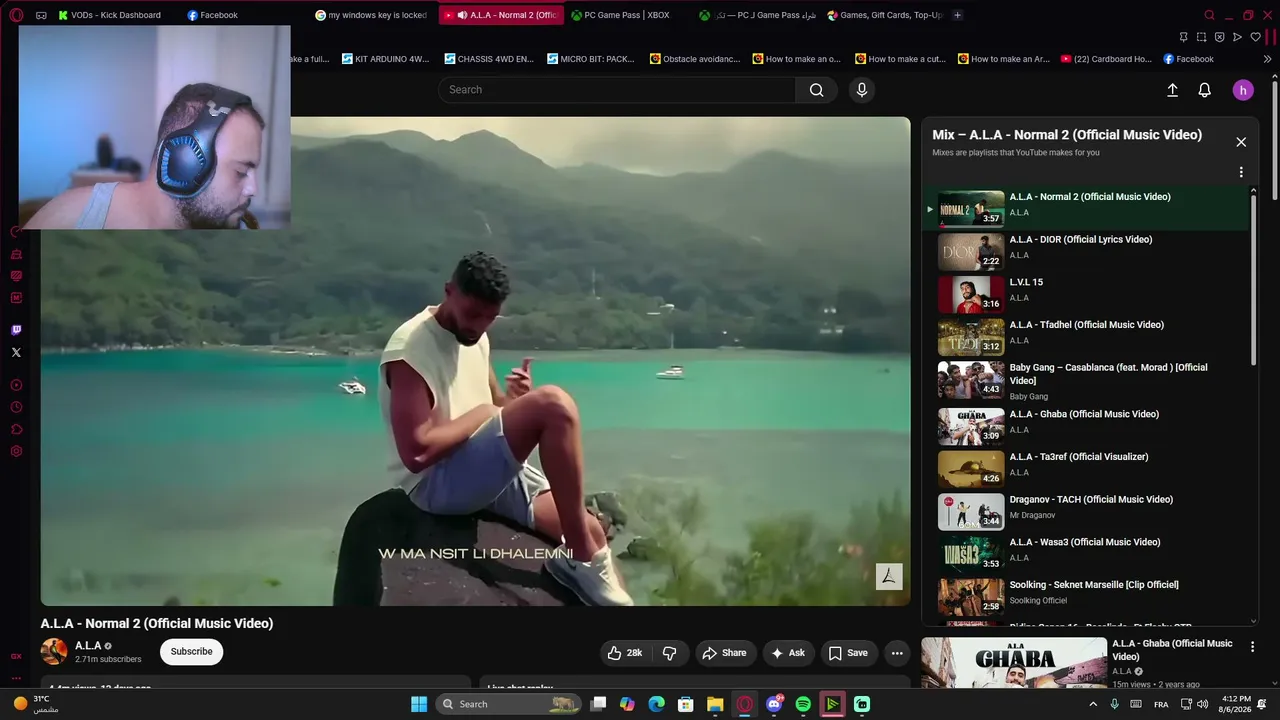Open the MICRO BIT: PACK bookmark

pyautogui.click(x=590, y=59)
